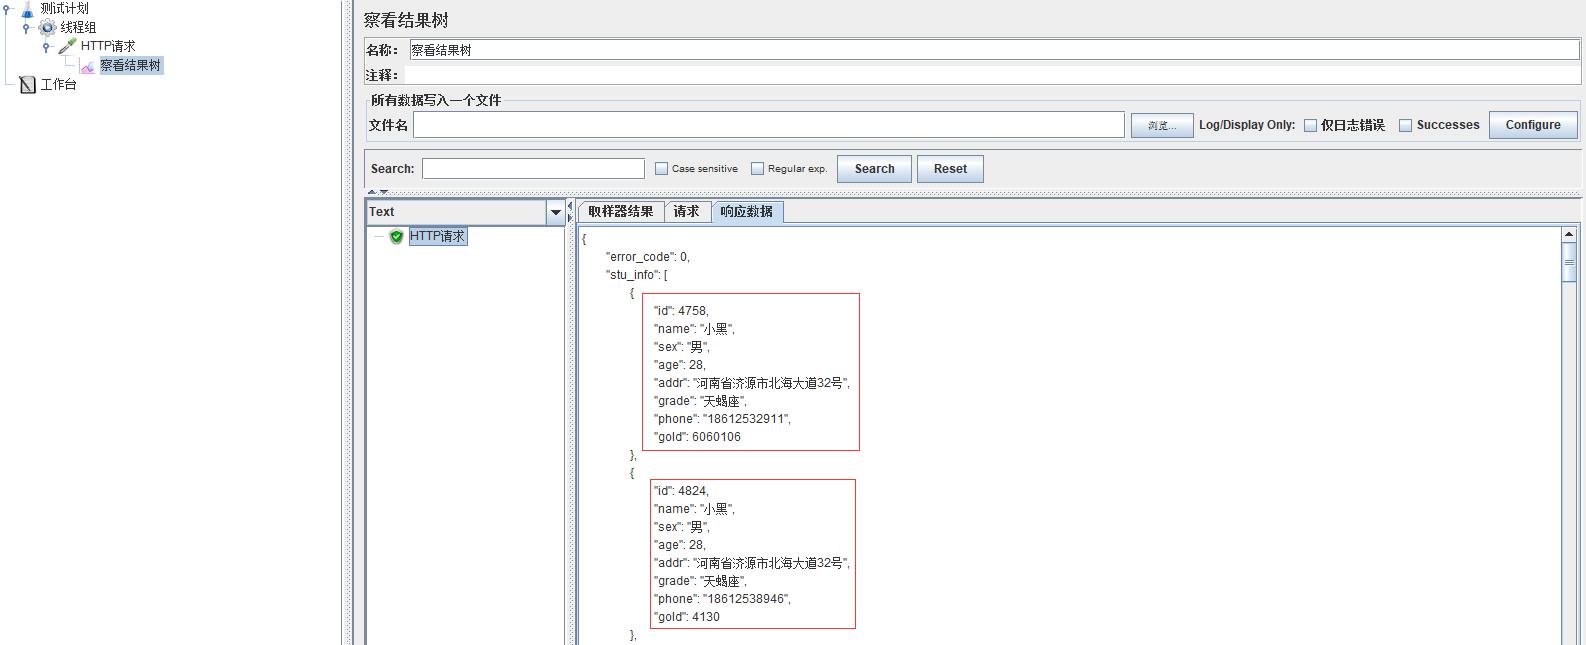
Task: Toggle the search panel collapse arrows
Action: coord(377,192)
